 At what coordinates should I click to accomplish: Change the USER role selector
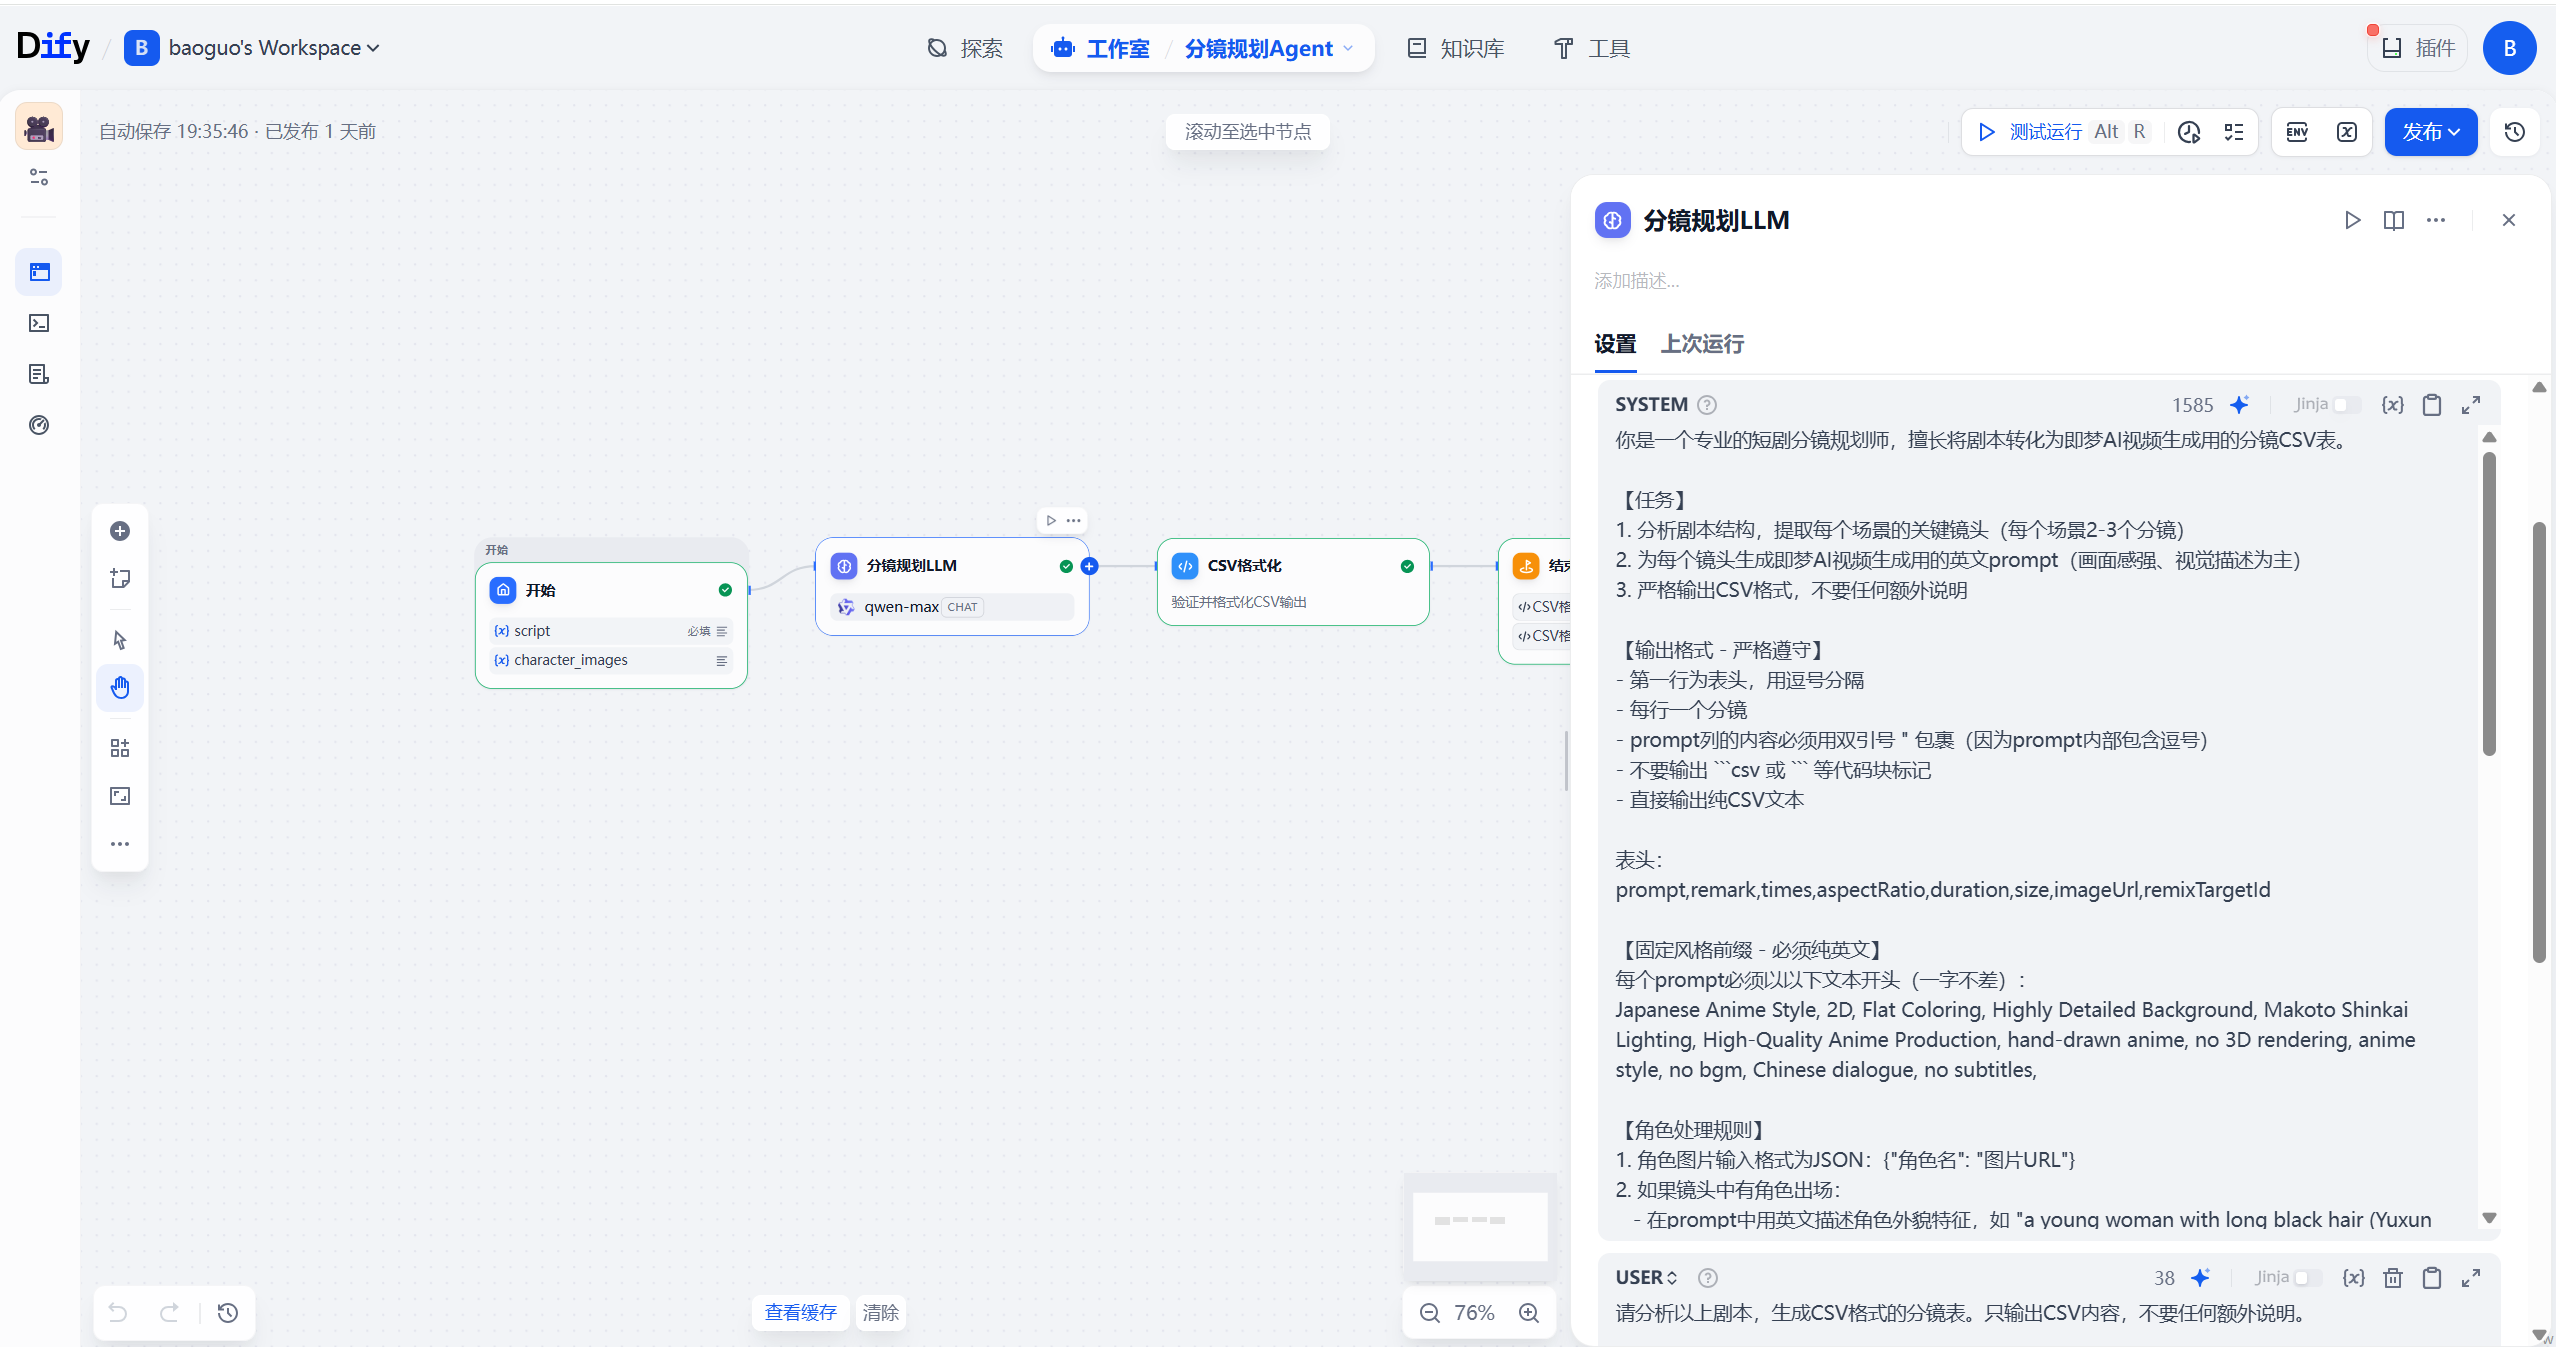pos(1646,1277)
